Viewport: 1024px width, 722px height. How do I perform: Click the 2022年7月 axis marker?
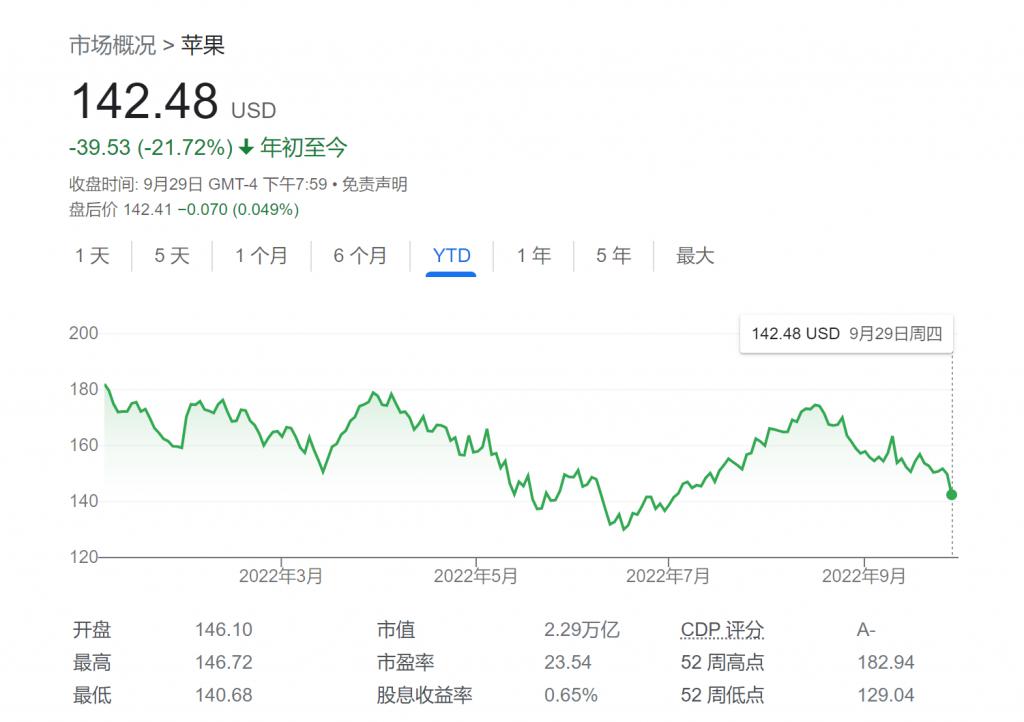point(668,576)
